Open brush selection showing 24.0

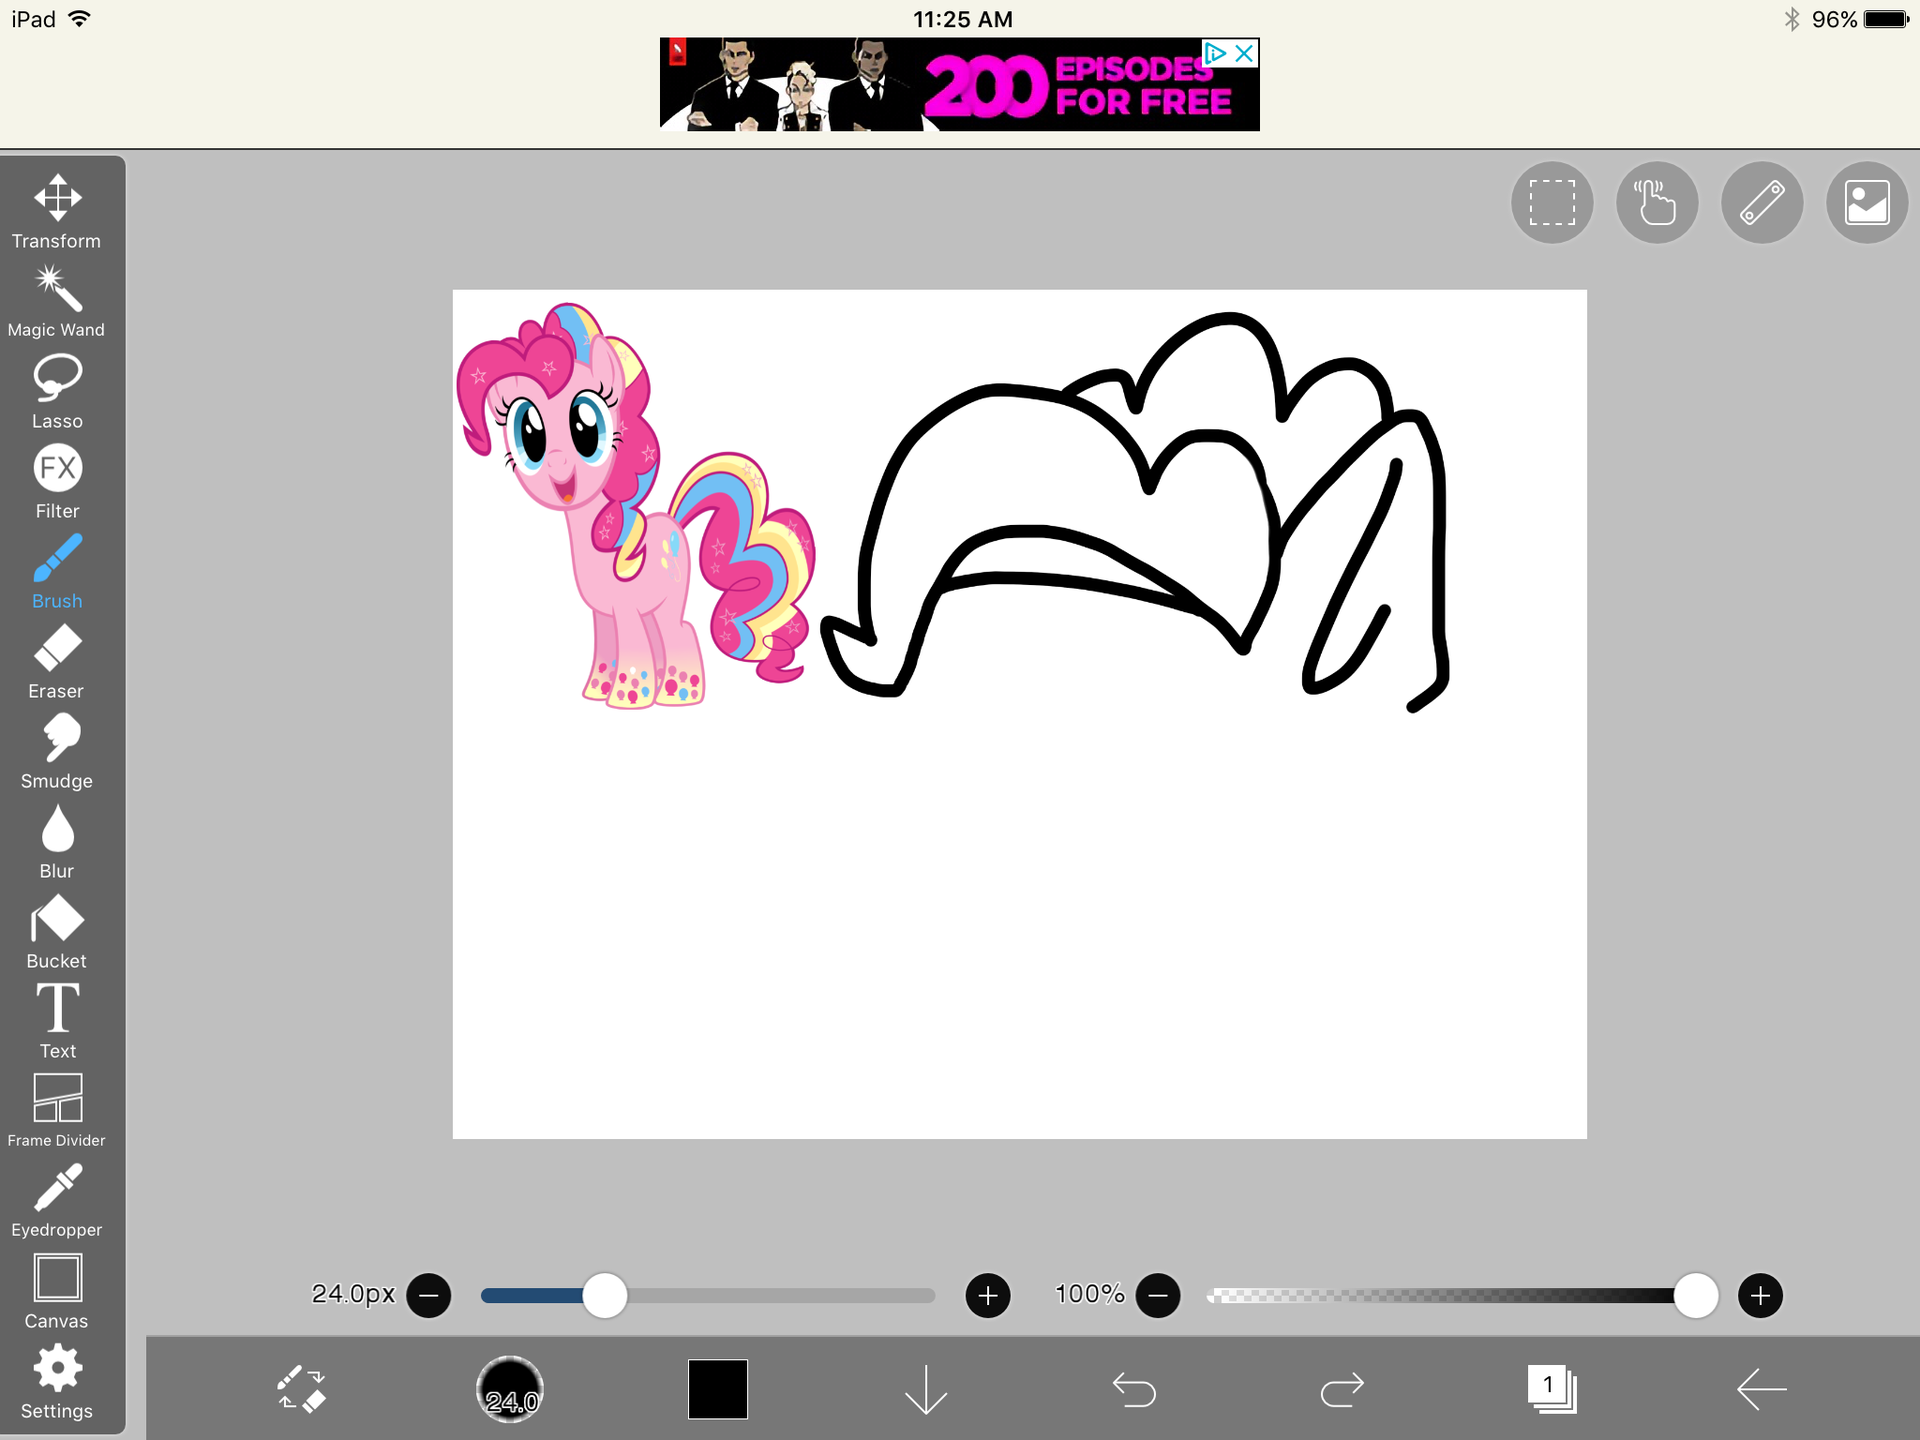point(510,1389)
